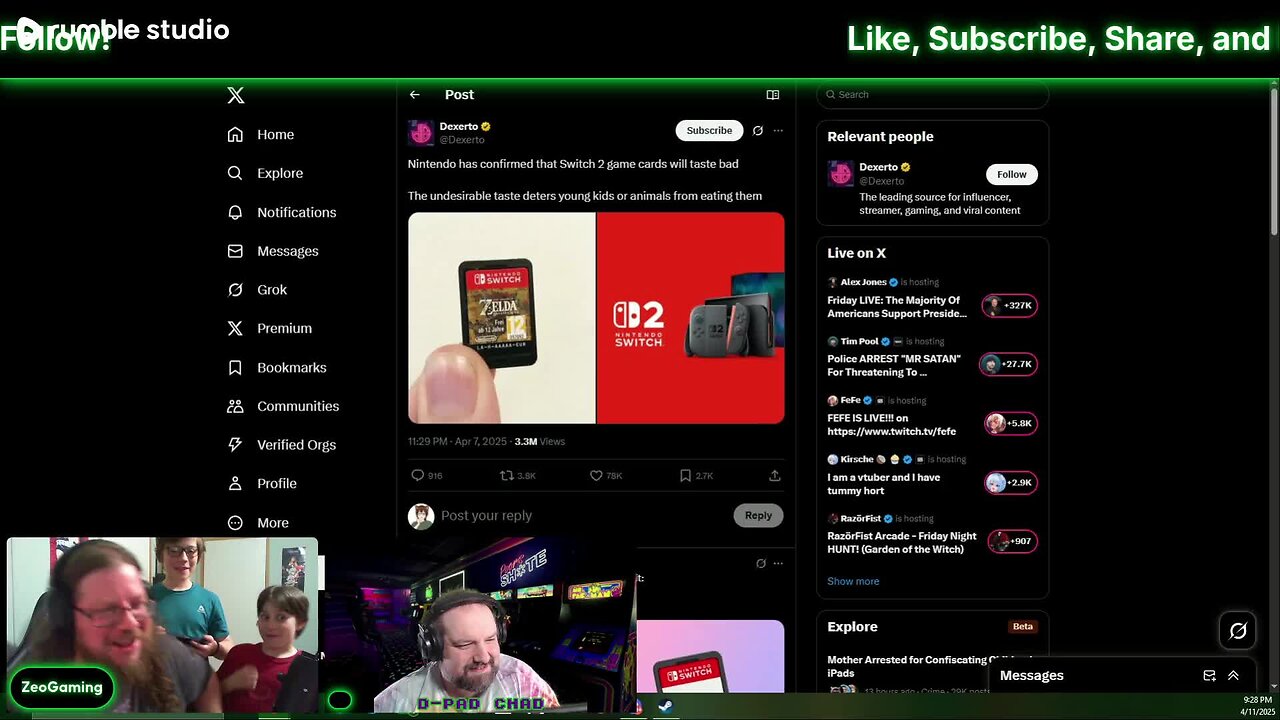Viewport: 1280px width, 720px height.
Task: Click the 3.3M Views count
Action: point(539,441)
